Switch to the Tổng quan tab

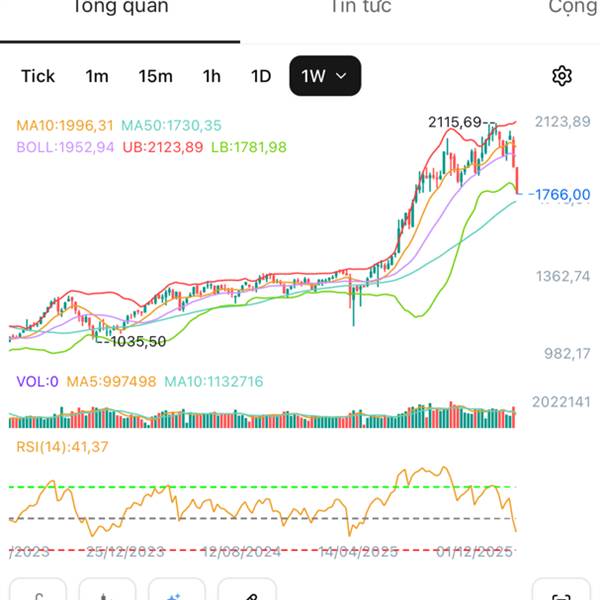119,8
